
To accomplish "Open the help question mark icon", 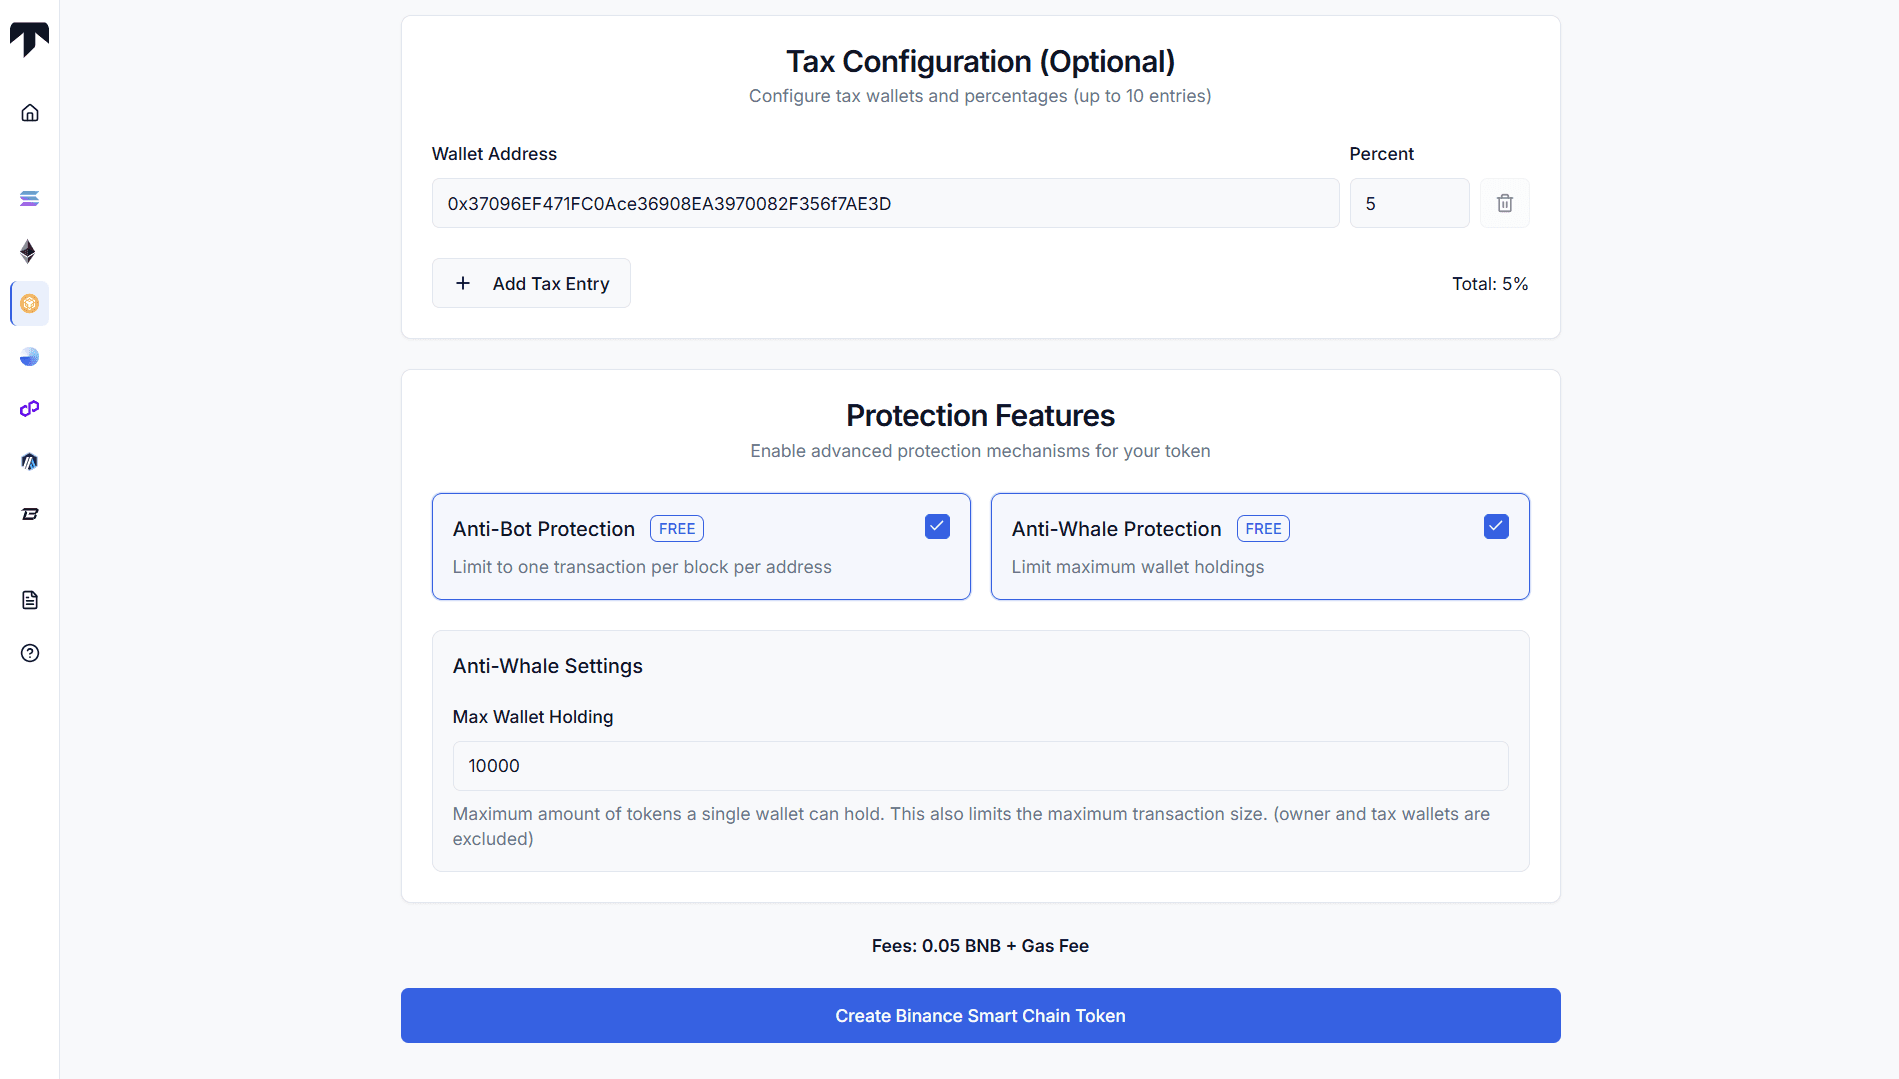I will (30, 653).
